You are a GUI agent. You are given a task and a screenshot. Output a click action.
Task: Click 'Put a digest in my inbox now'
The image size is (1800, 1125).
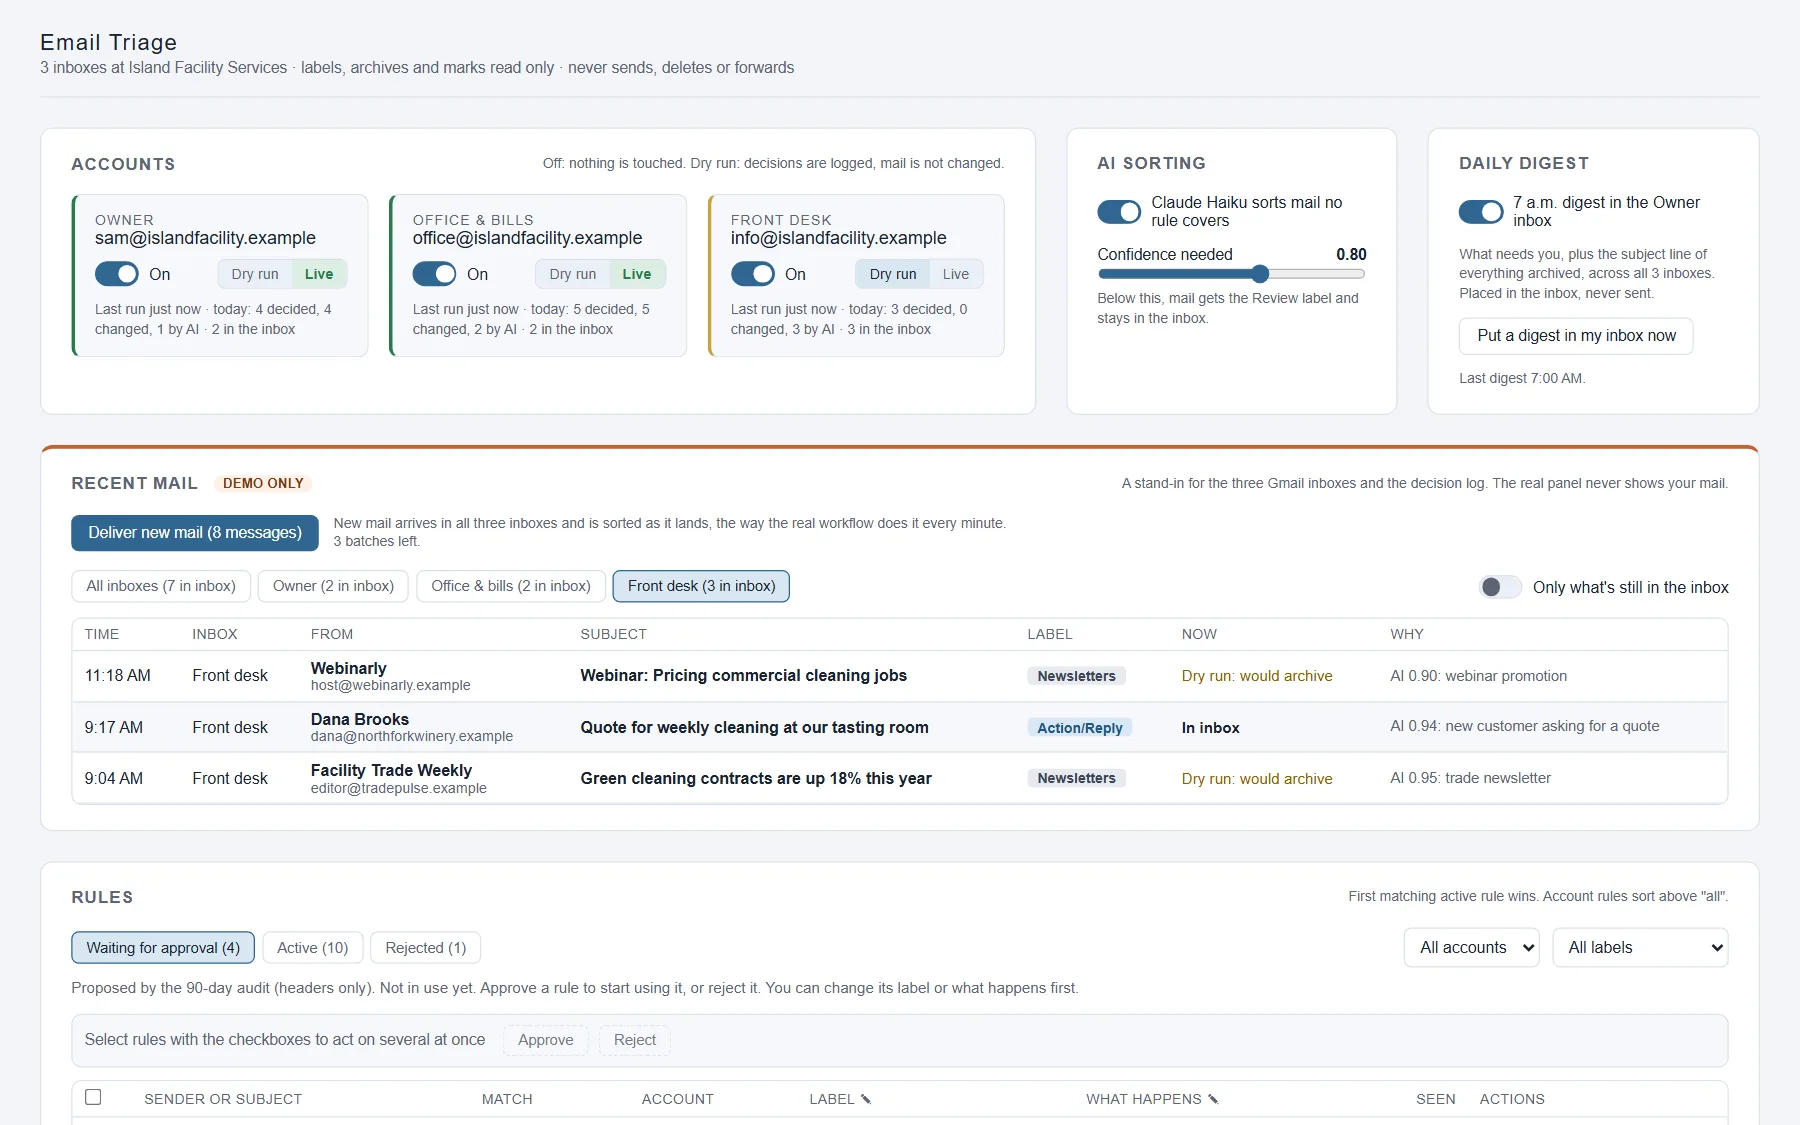(x=1576, y=336)
